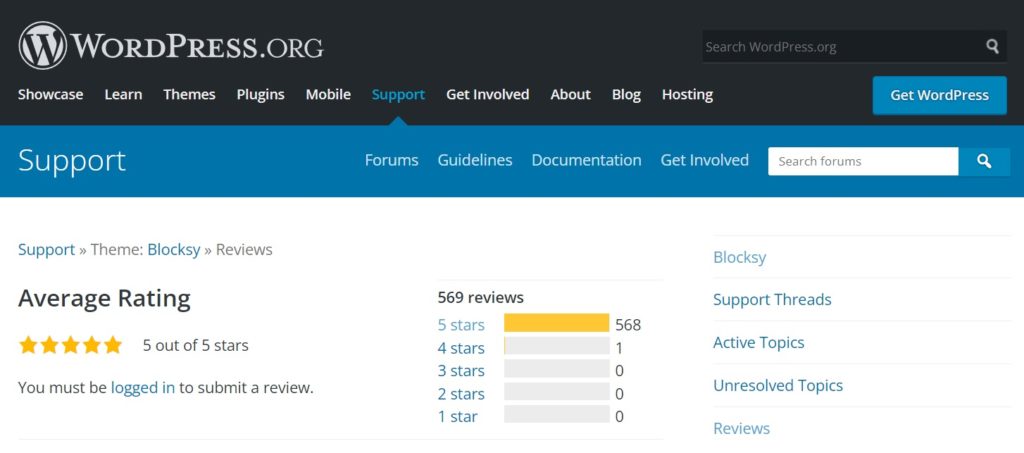Filter reviews by 4 stars

pos(461,348)
